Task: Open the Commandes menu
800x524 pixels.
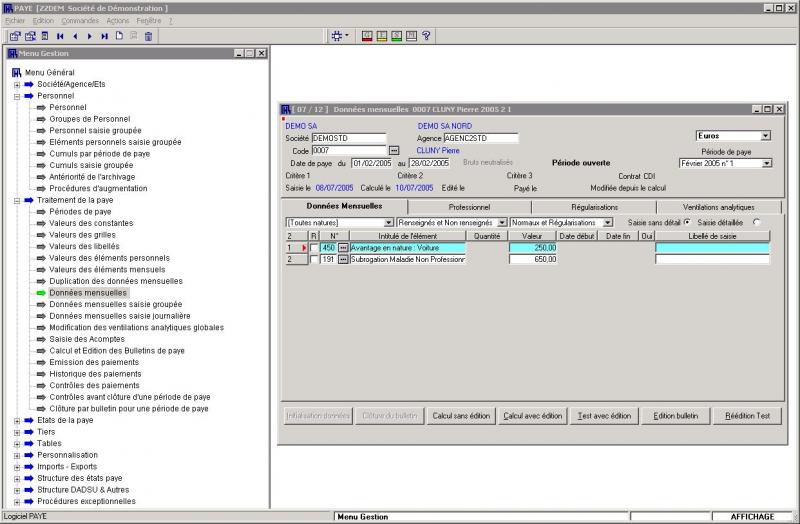Action: pos(80,20)
